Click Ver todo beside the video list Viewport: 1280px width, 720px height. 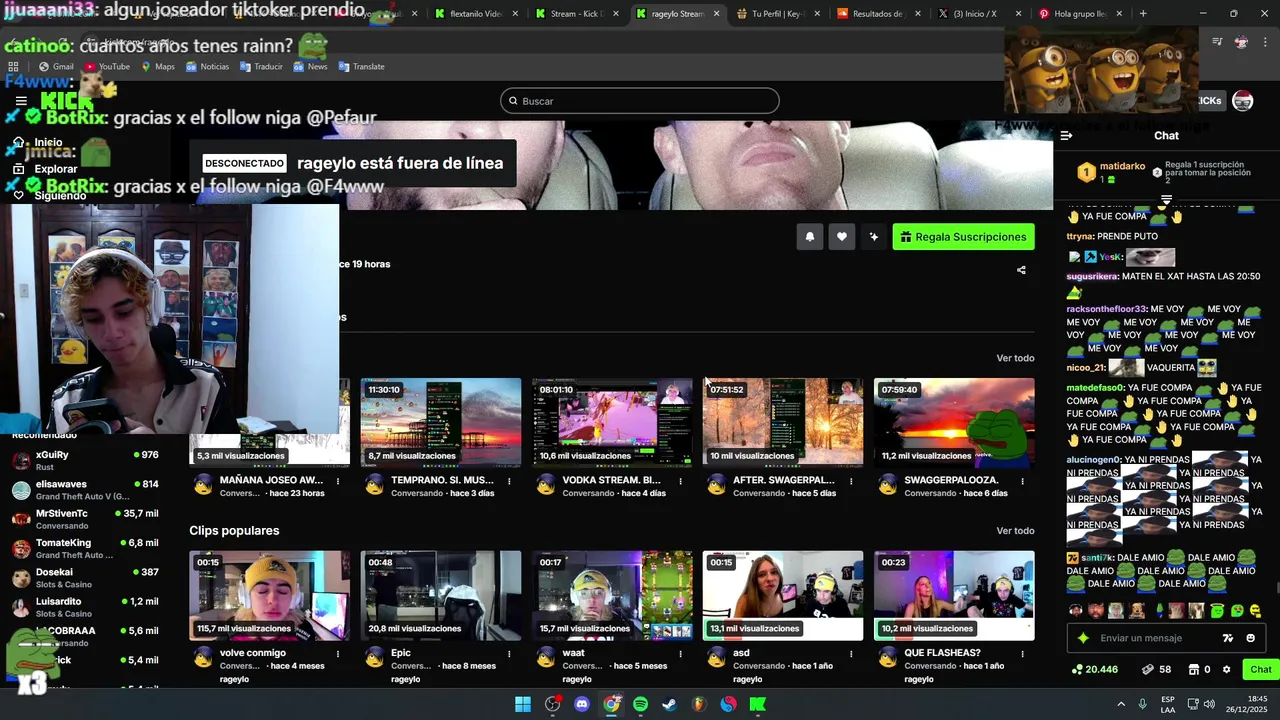click(1015, 358)
